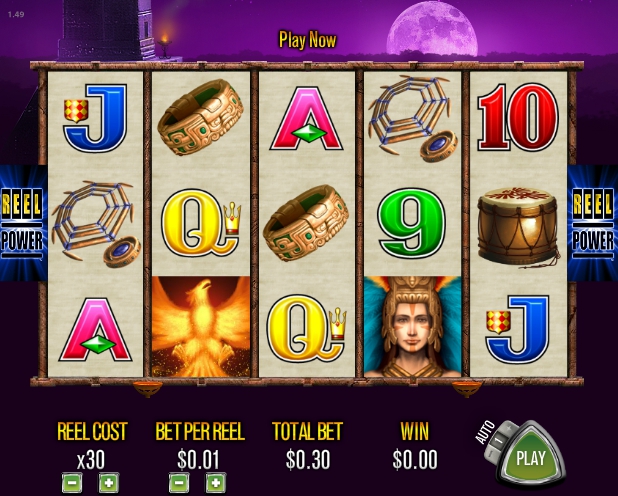Click the pink A on reel three
Image resolution: width=618 pixels, height=496 pixels.
click(306, 118)
